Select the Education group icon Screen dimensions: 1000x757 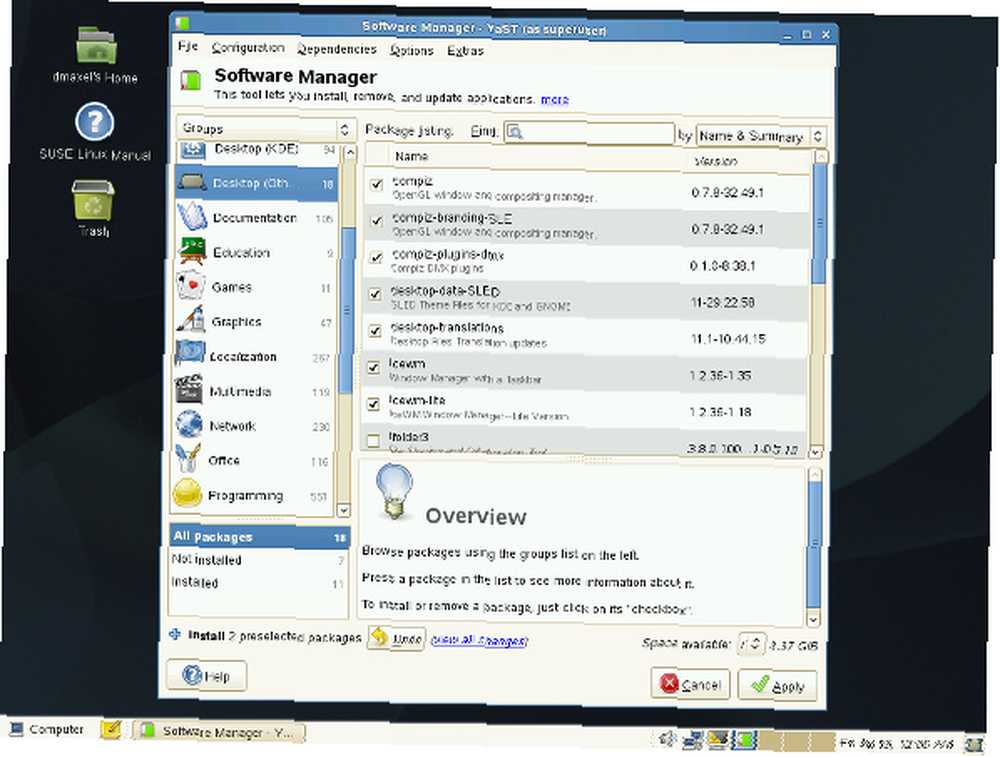(x=191, y=251)
